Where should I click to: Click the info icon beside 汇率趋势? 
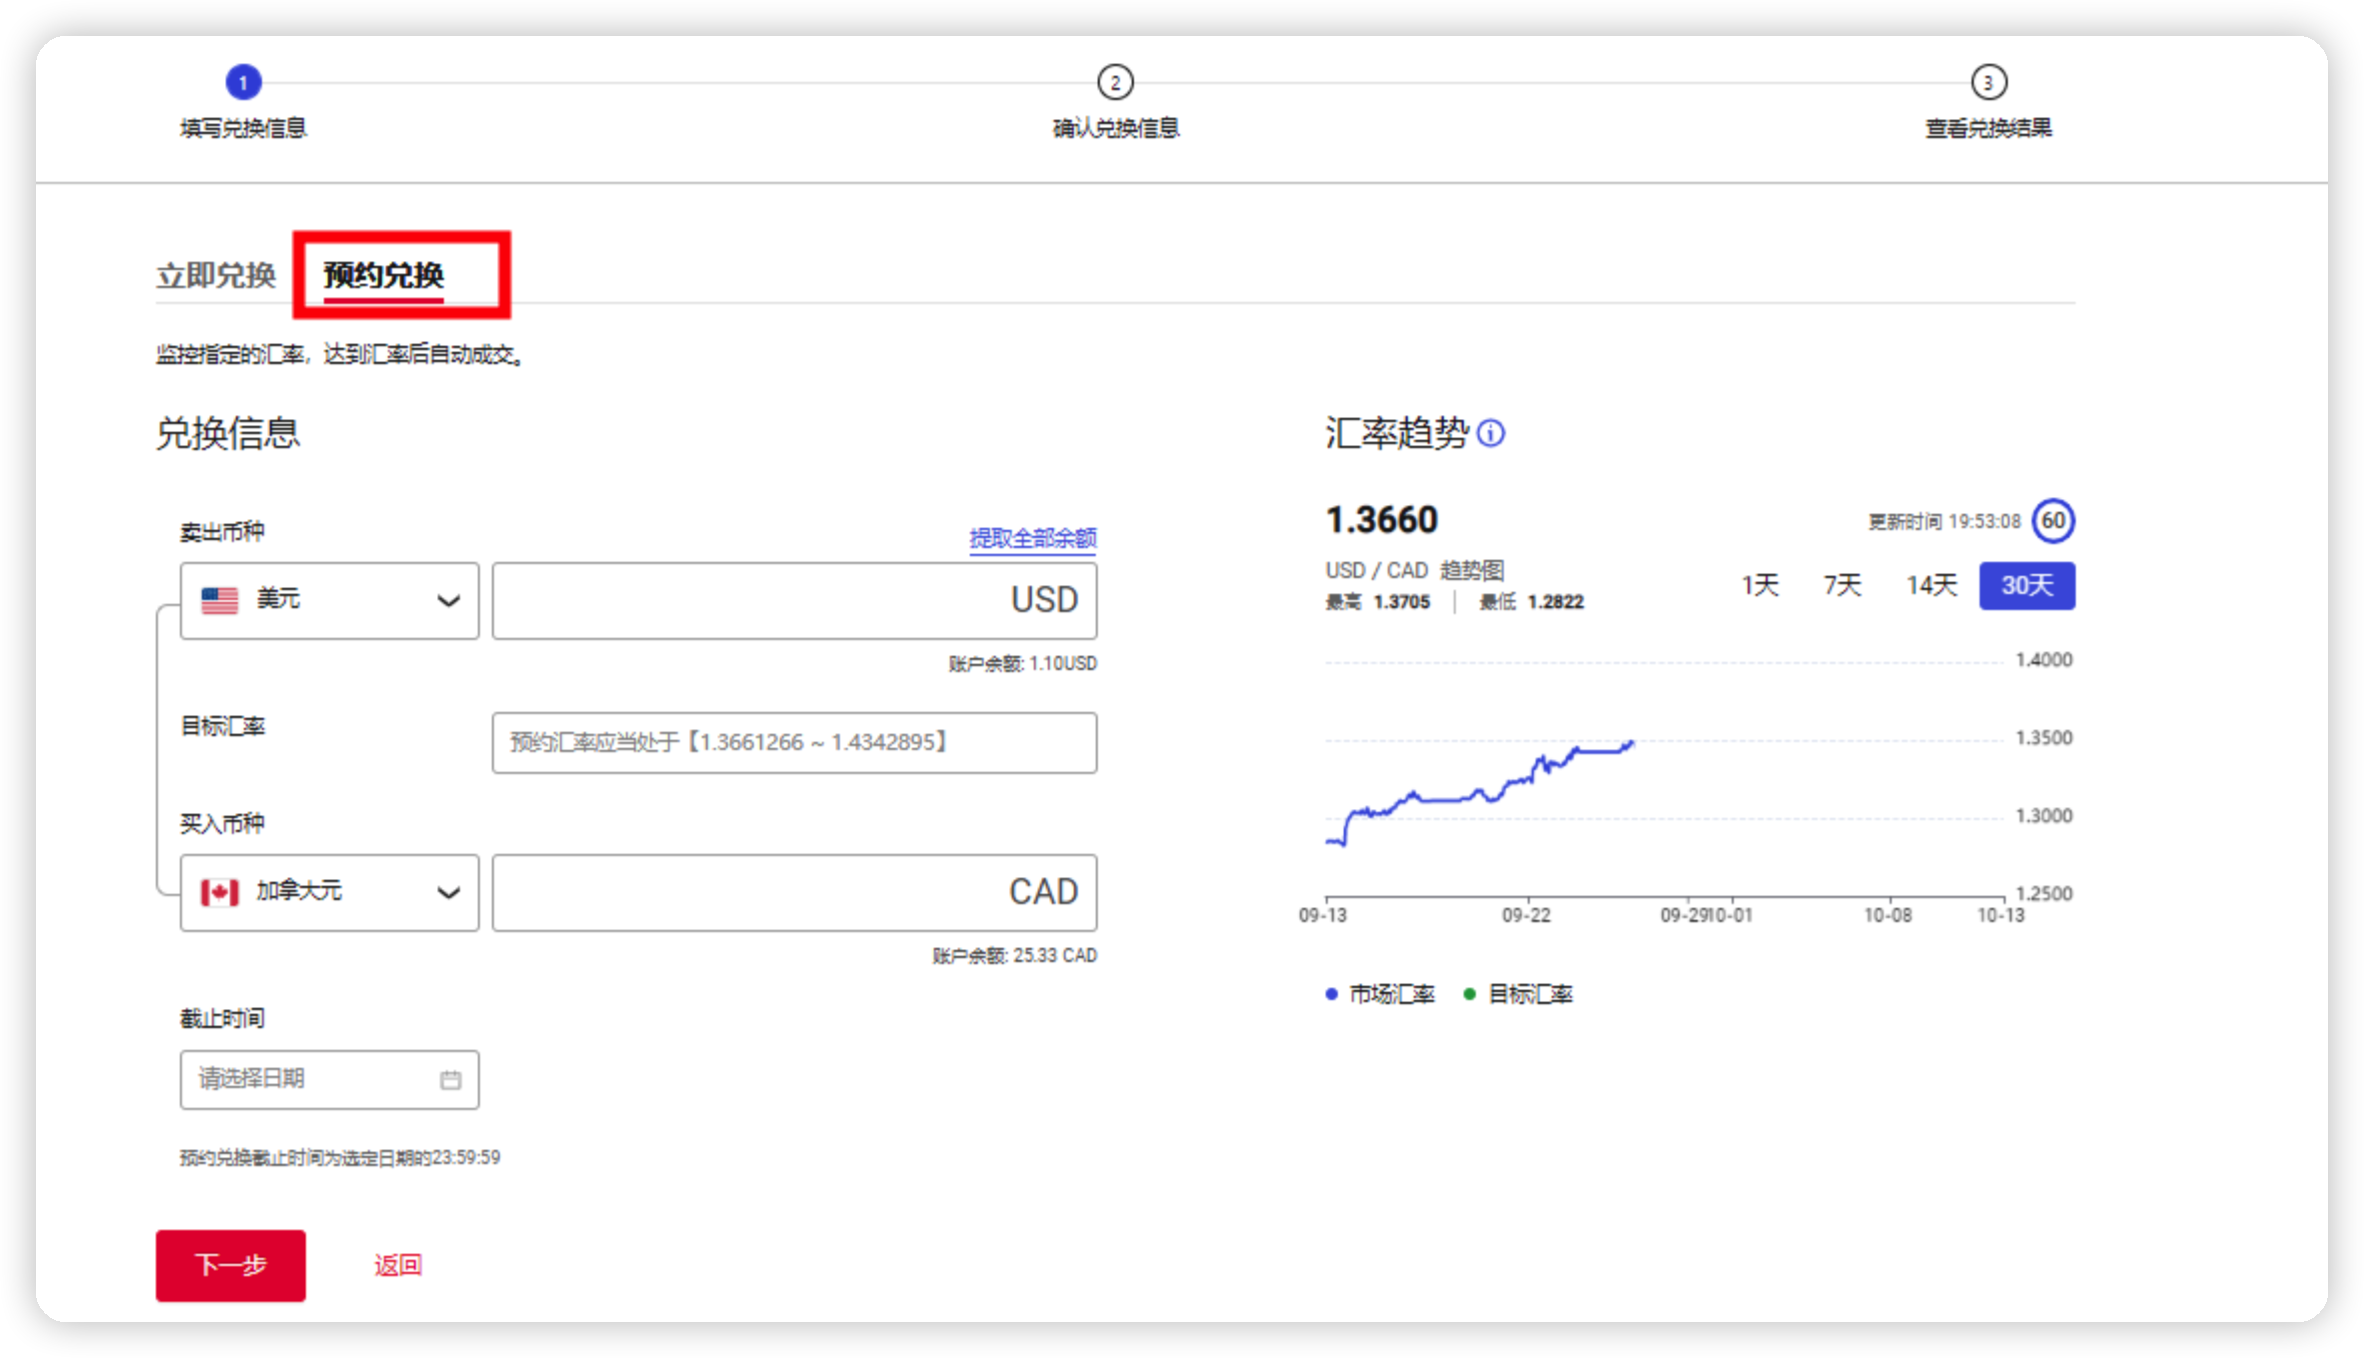[x=1490, y=433]
